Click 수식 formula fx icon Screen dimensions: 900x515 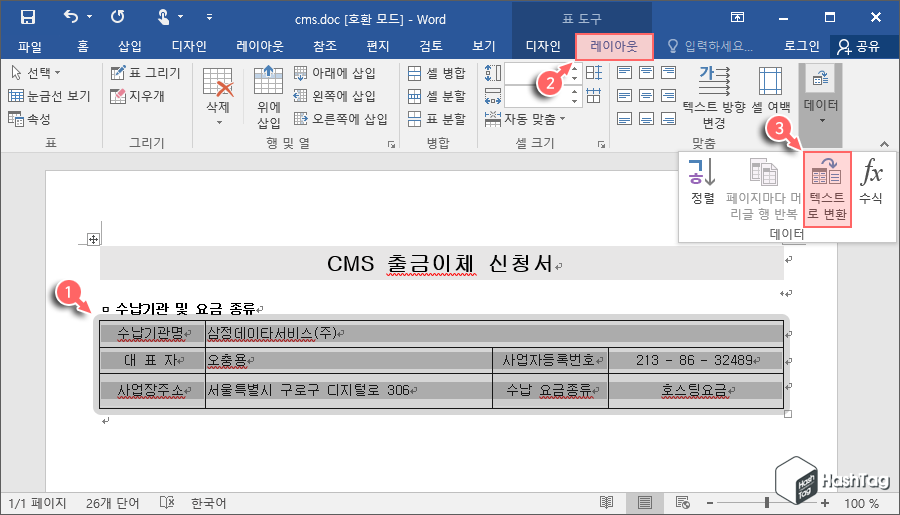point(871,181)
